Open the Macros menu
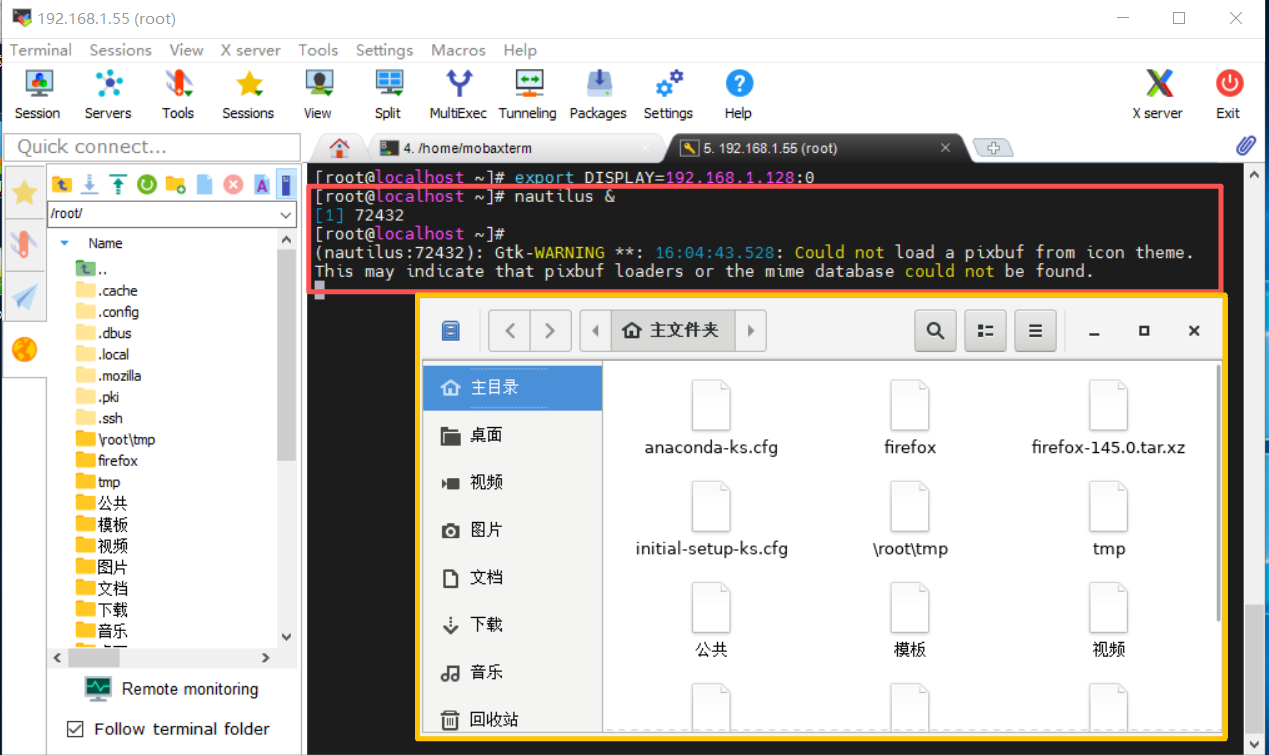 (x=458, y=50)
